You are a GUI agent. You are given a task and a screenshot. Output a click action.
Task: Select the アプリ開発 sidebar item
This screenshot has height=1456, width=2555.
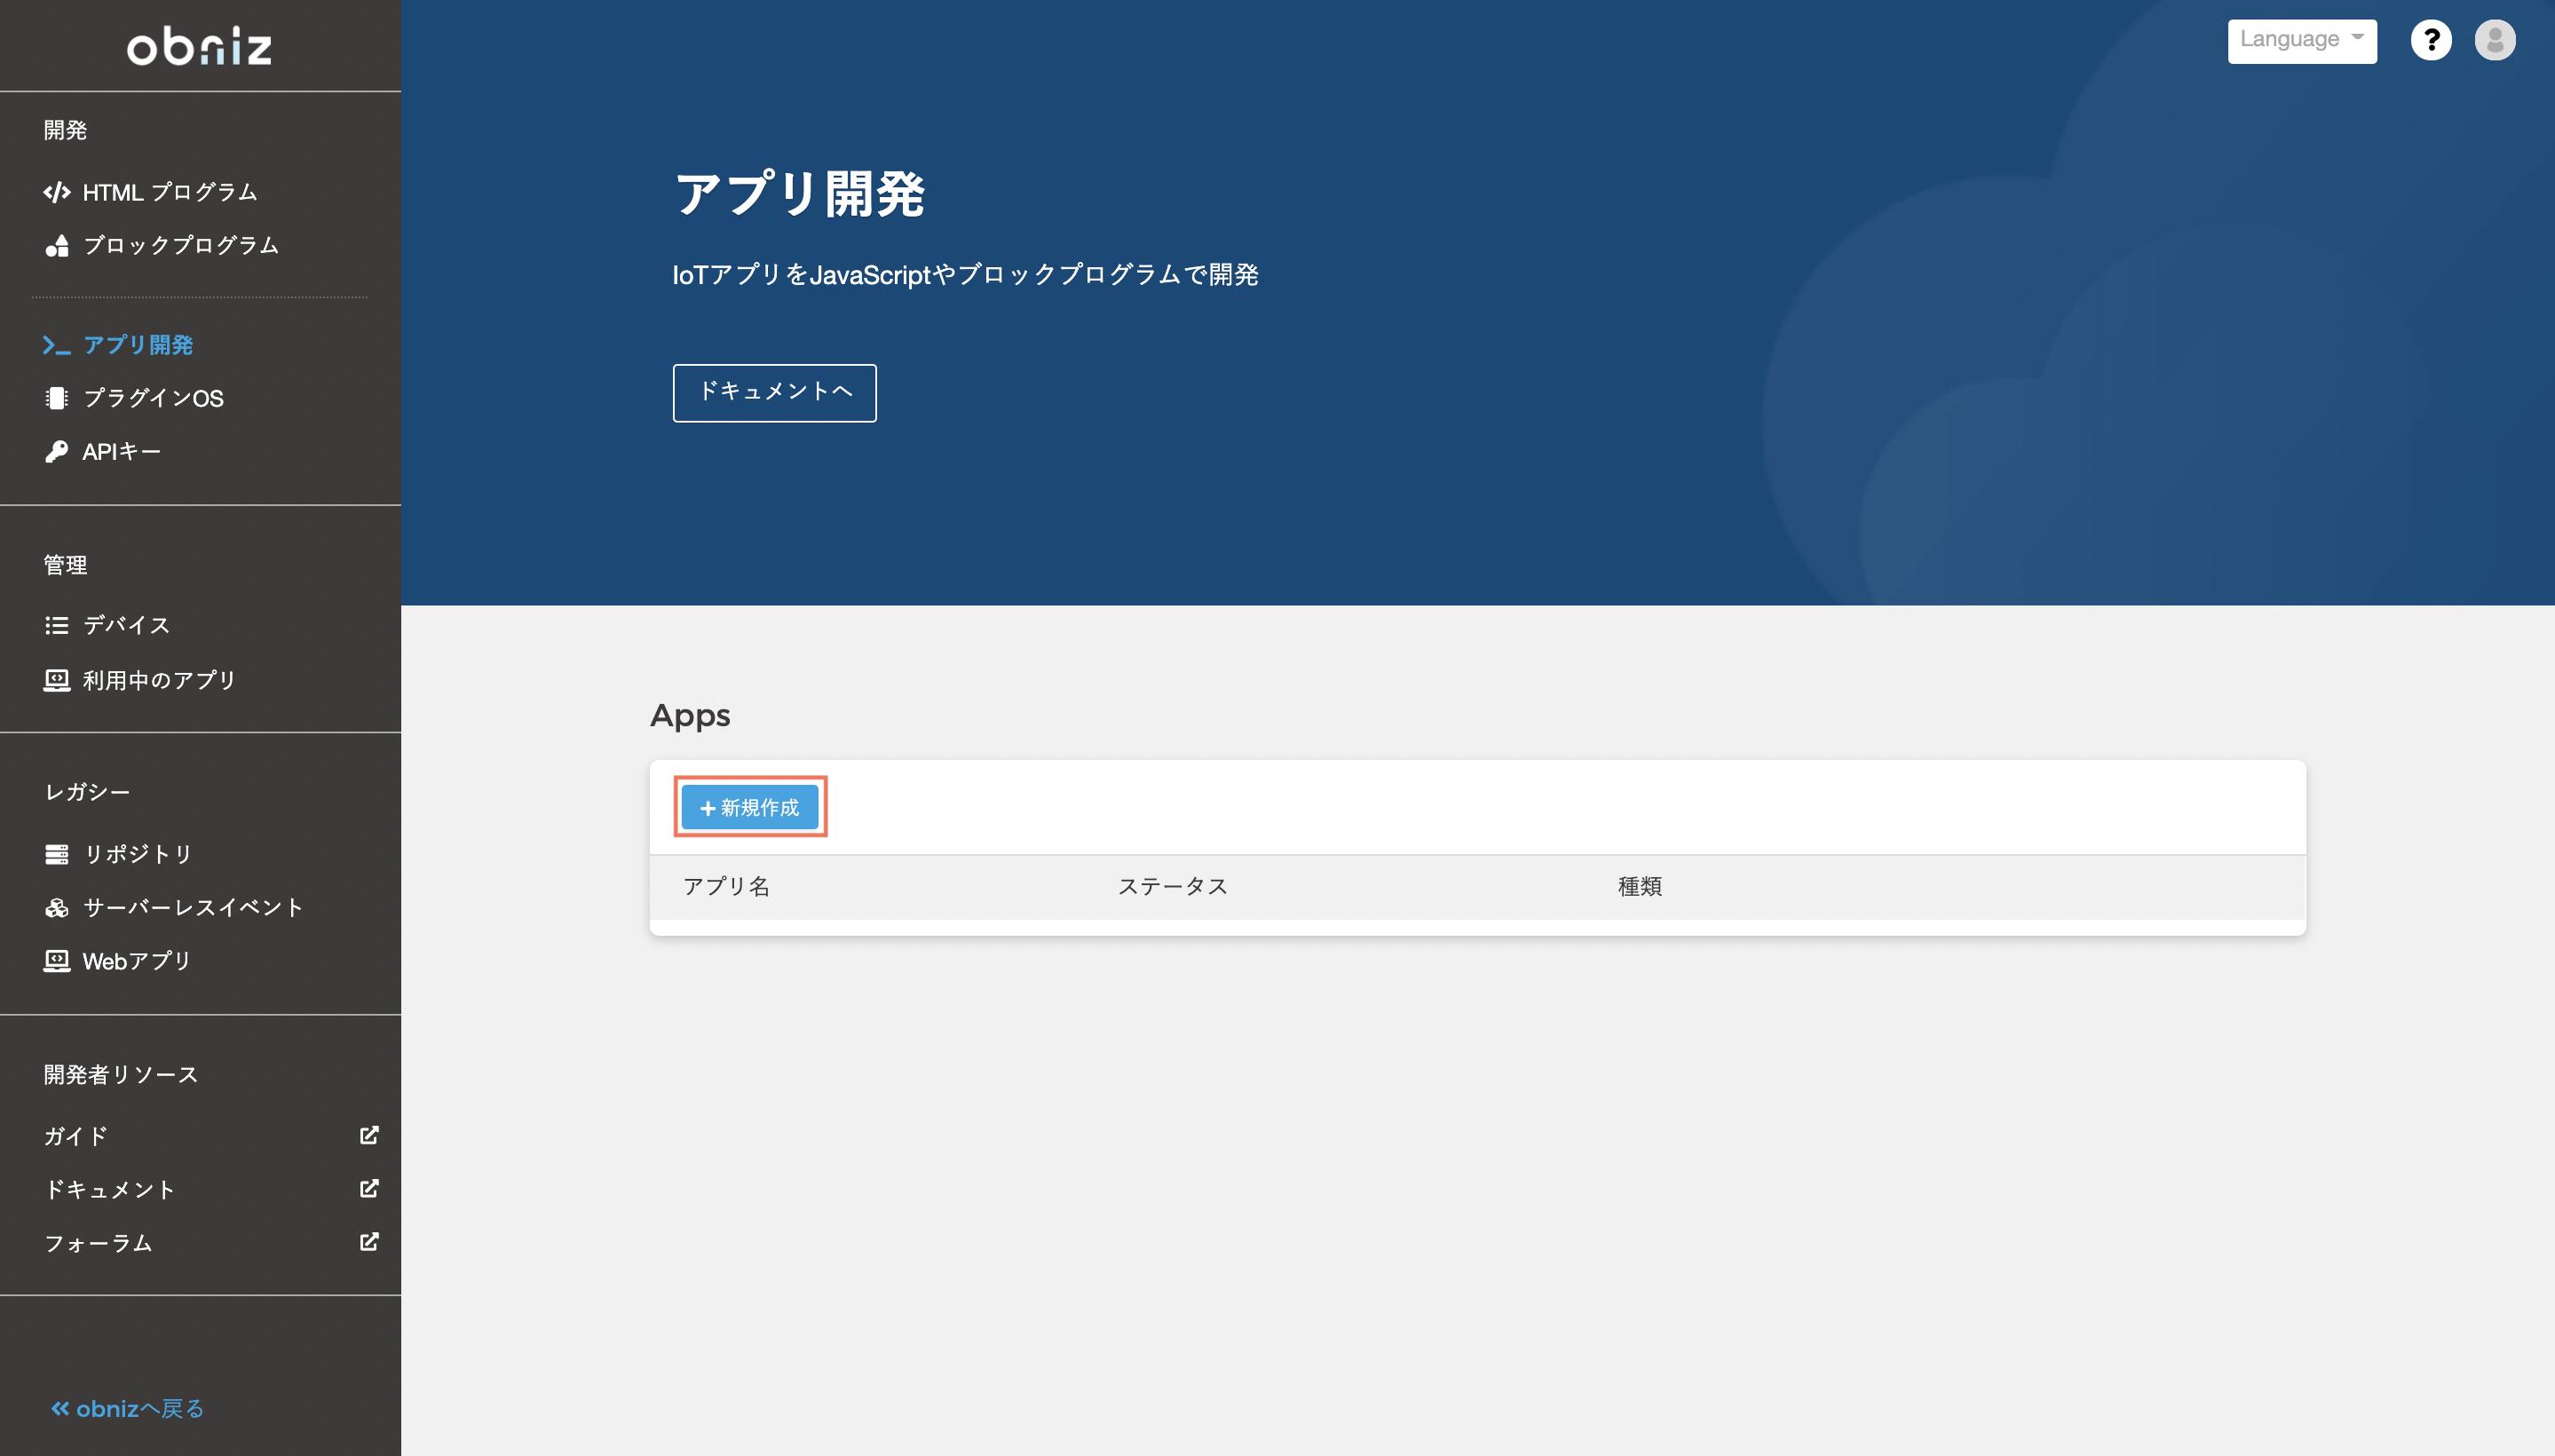[x=139, y=345]
